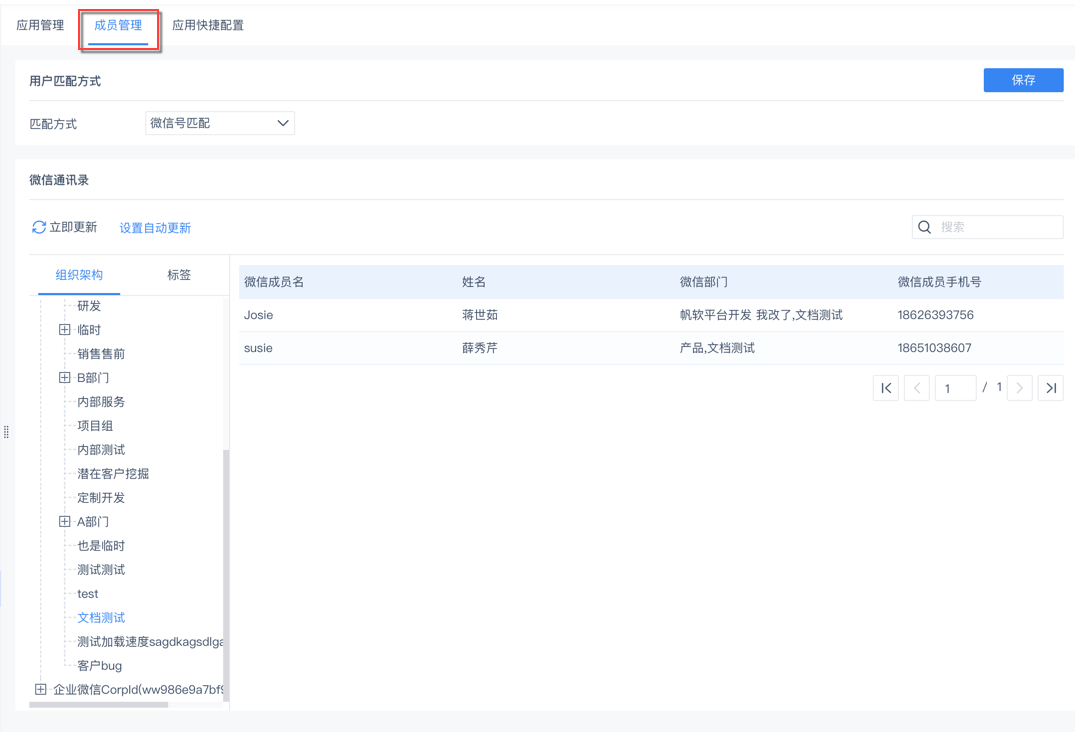Select 定制开发 in the tree
The width and height of the screenshot is (1075, 732).
tap(101, 498)
